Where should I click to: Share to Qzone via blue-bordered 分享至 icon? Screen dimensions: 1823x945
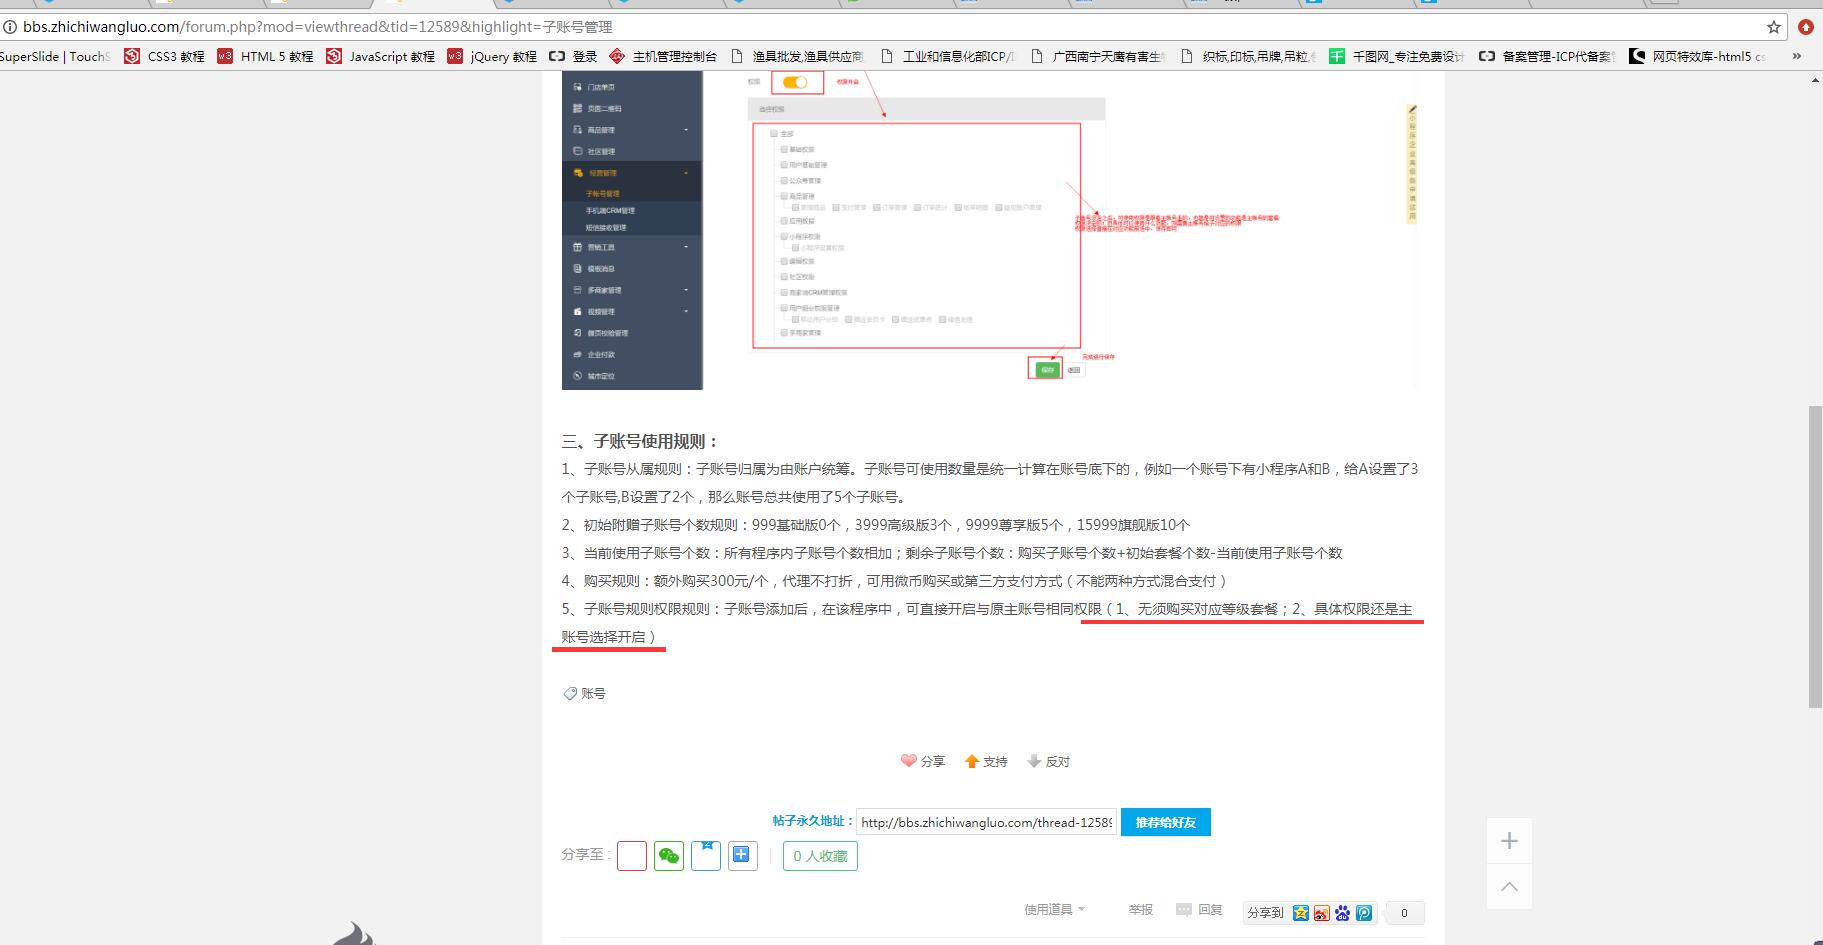[x=706, y=856]
